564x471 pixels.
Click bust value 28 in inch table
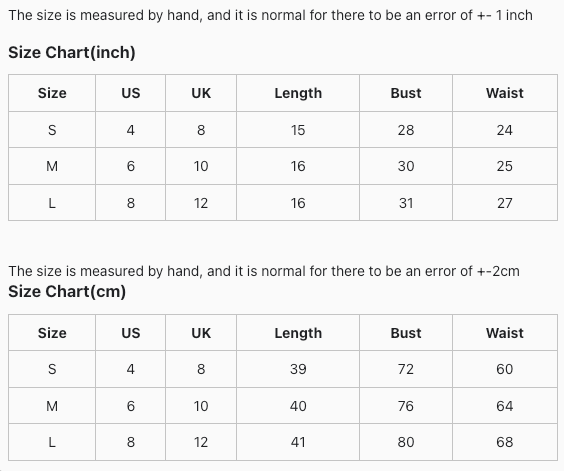point(406,130)
